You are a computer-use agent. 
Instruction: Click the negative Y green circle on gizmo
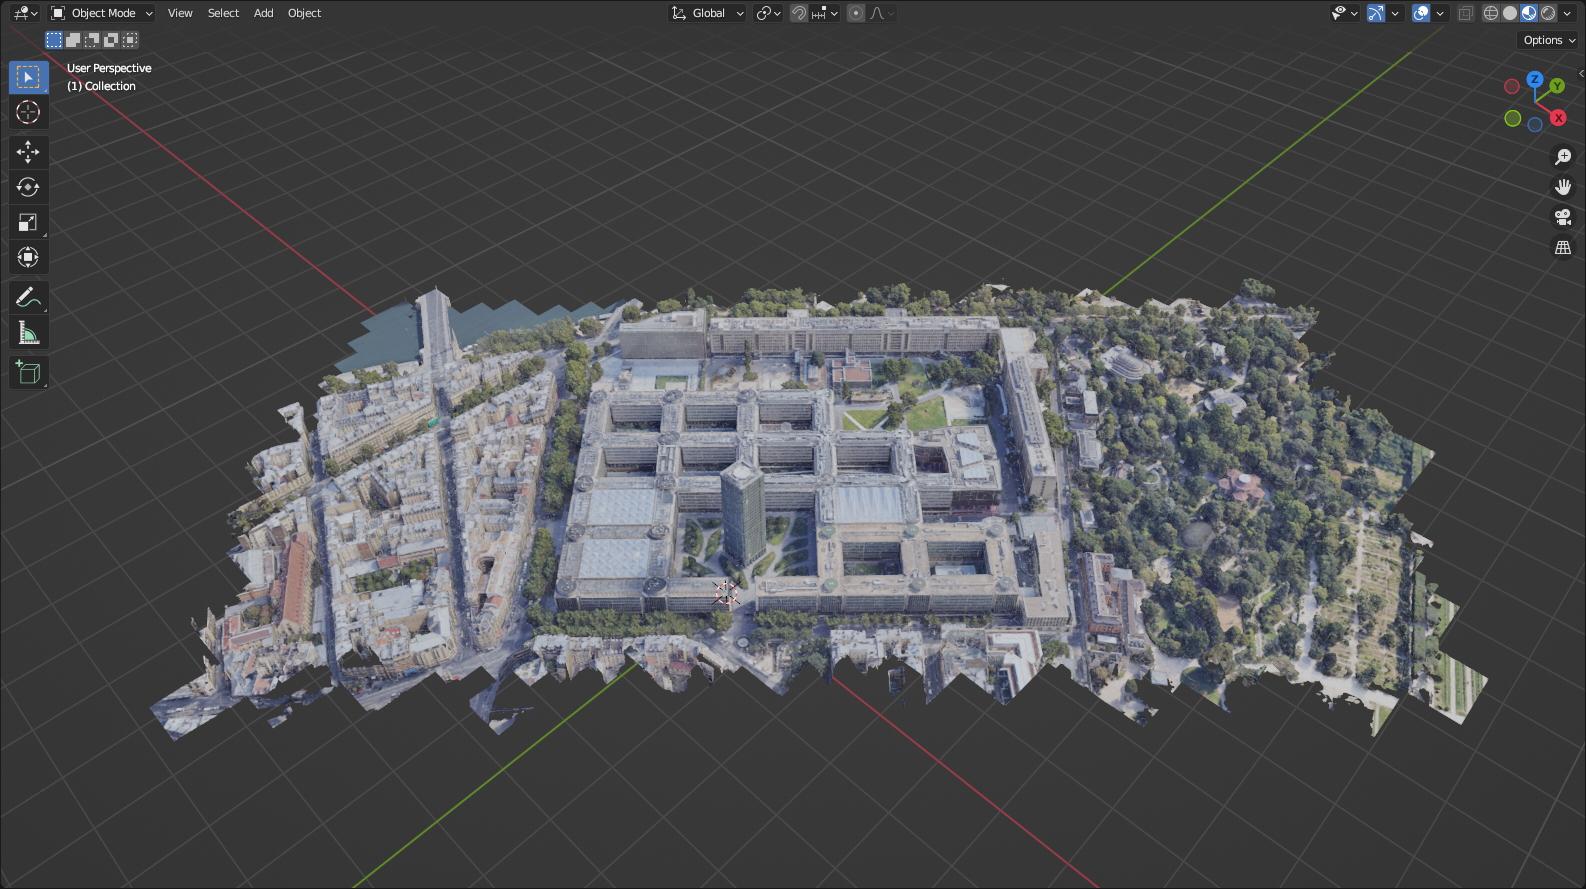coord(1513,119)
